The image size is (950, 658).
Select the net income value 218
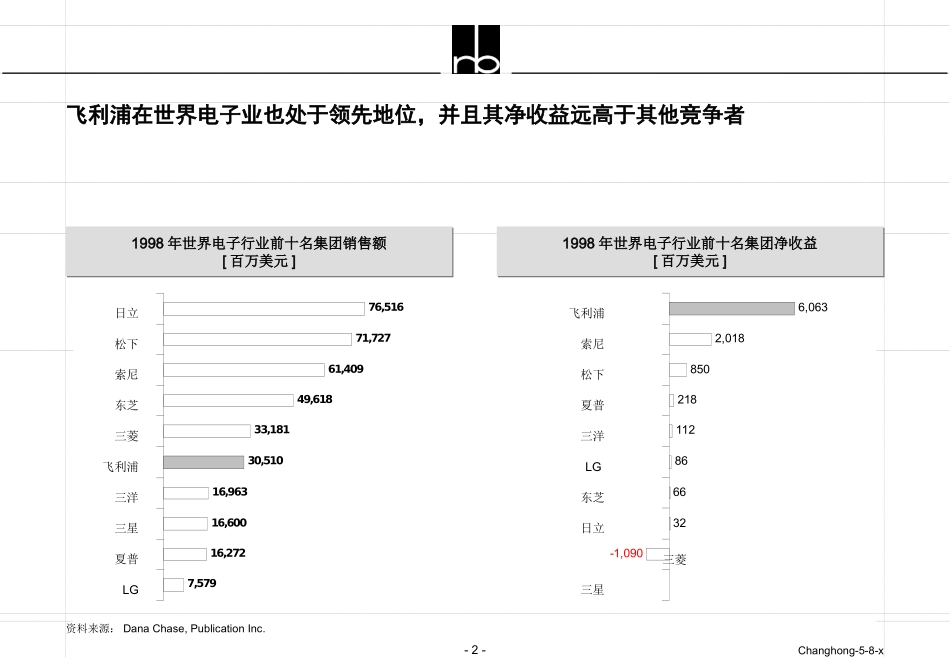[687, 399]
